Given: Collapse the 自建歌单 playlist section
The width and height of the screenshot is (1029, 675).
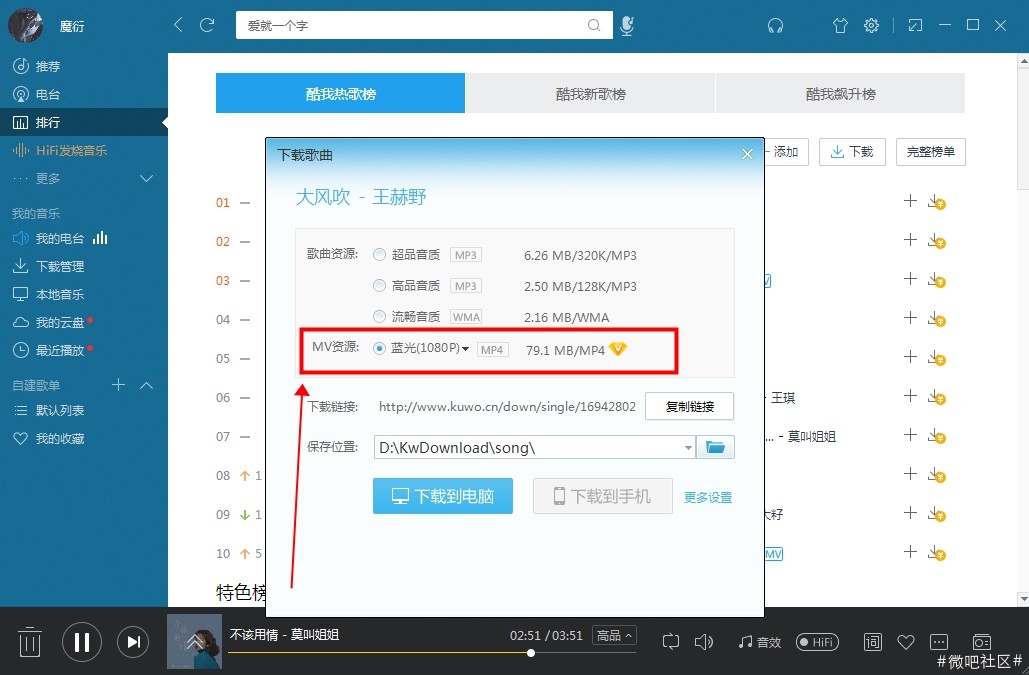Looking at the screenshot, I should (146, 385).
